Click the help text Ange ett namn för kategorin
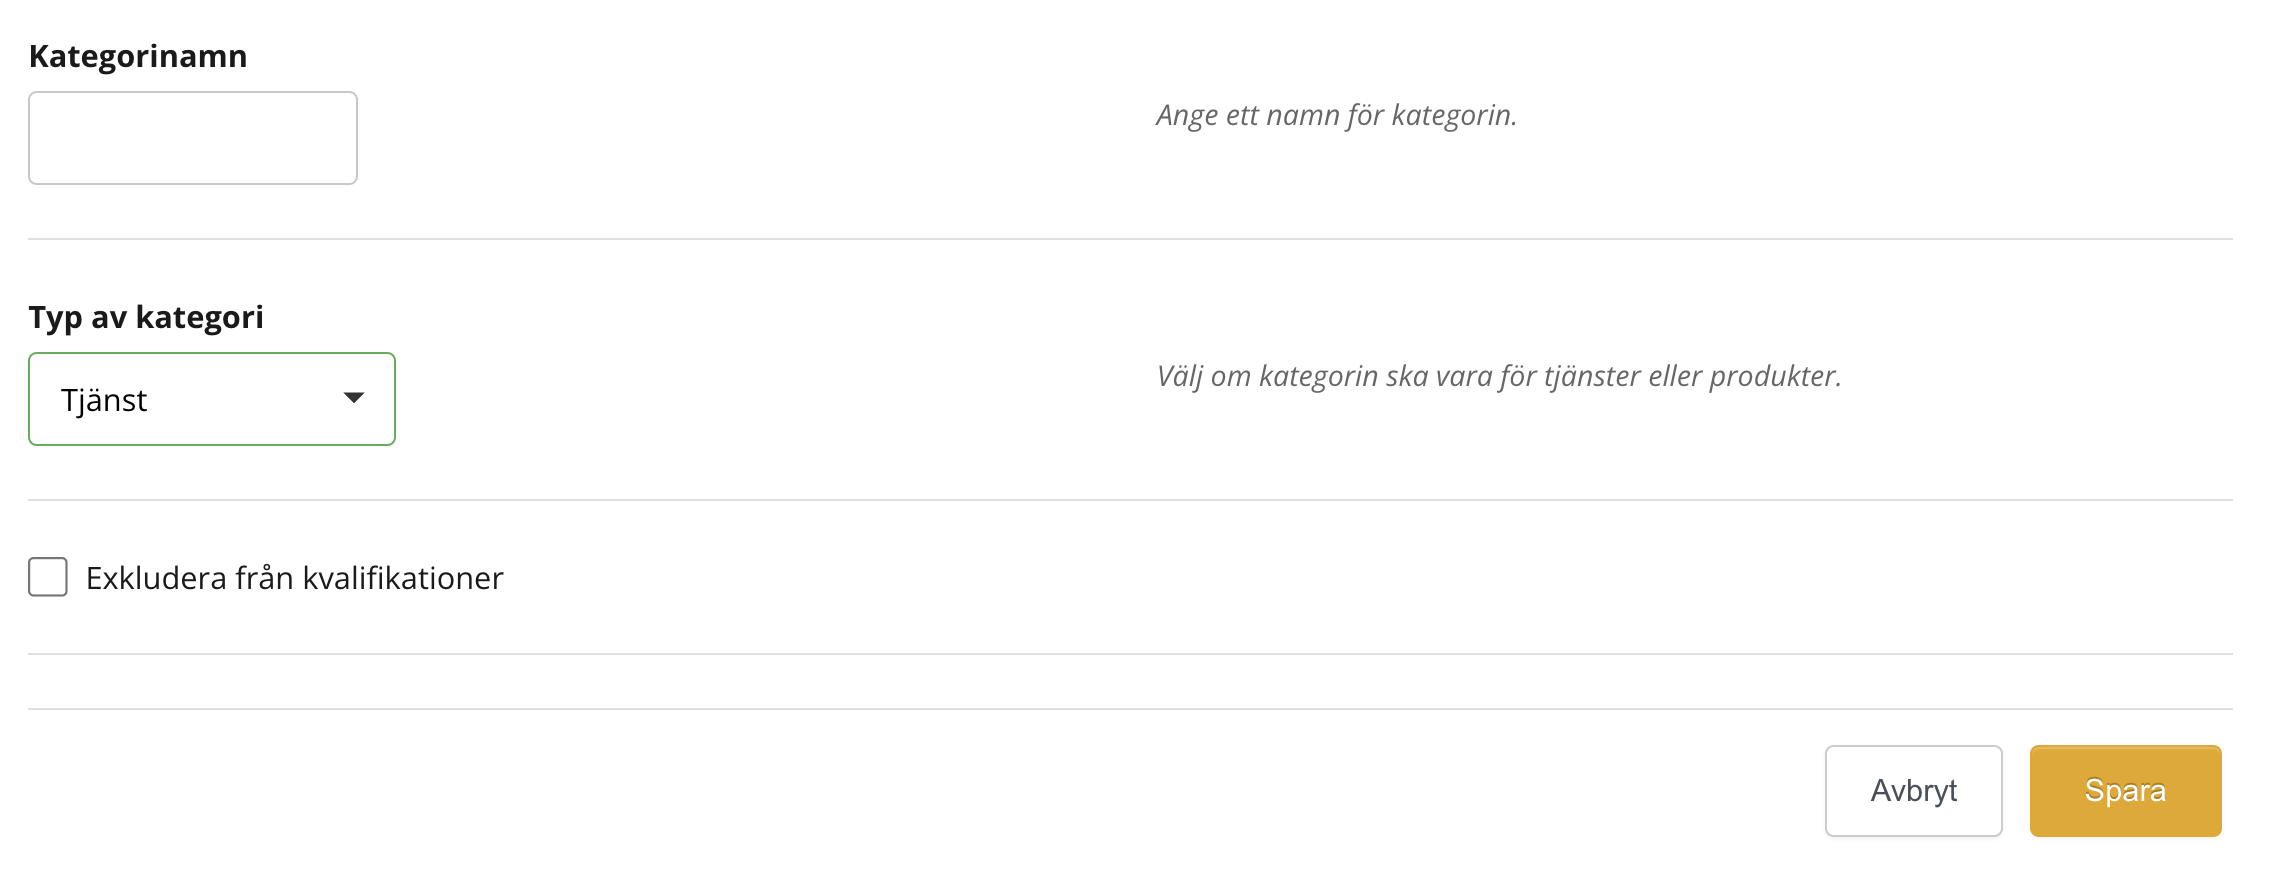Image resolution: width=2290 pixels, height=894 pixels. tap(1336, 115)
